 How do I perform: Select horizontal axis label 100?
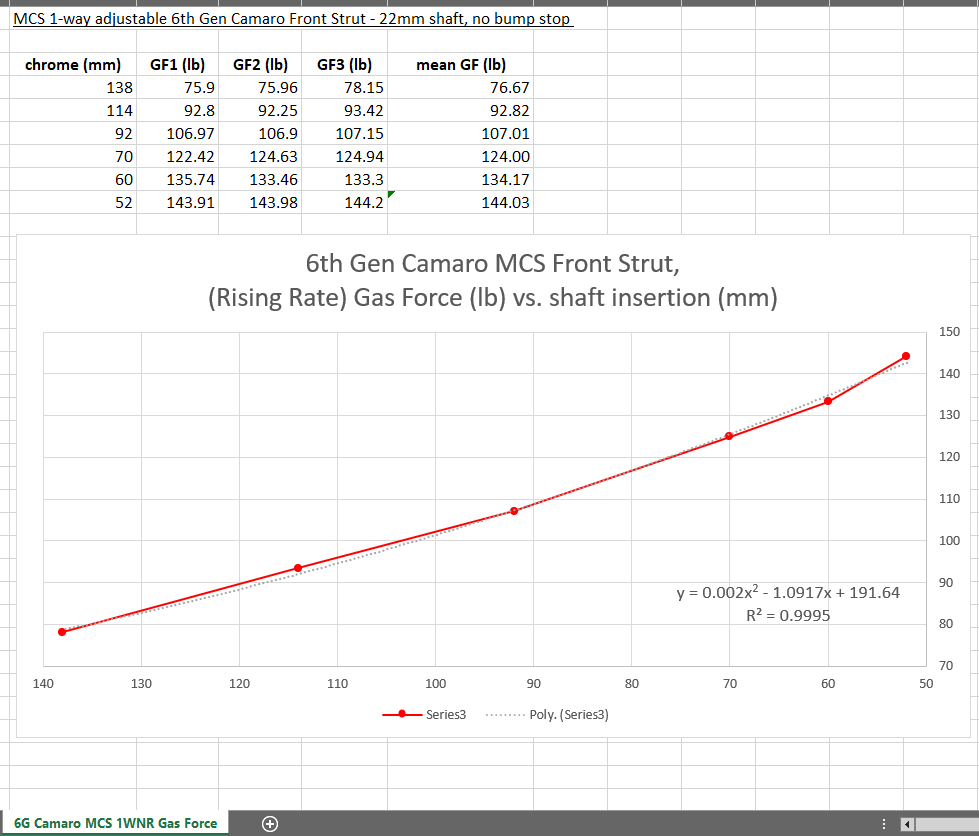(436, 684)
